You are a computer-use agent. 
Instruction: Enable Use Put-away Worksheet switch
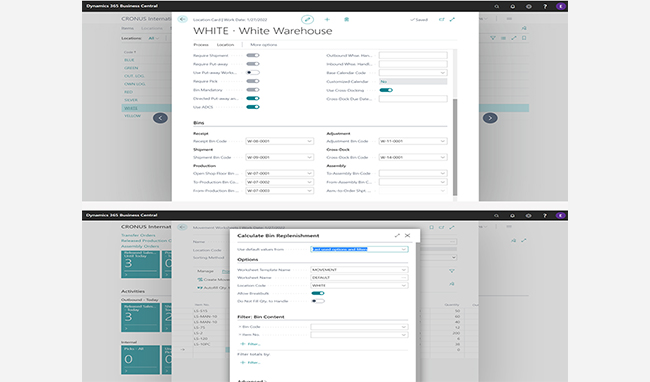point(253,73)
